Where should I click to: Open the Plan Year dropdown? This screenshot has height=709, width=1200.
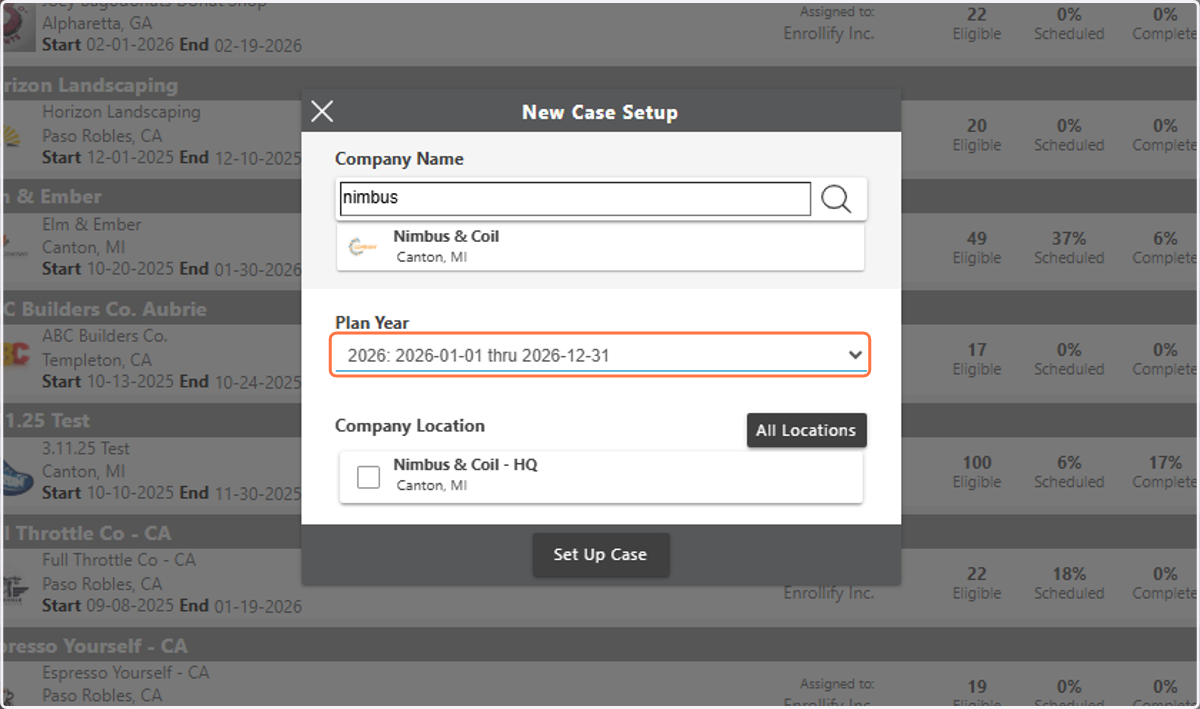click(x=600, y=355)
